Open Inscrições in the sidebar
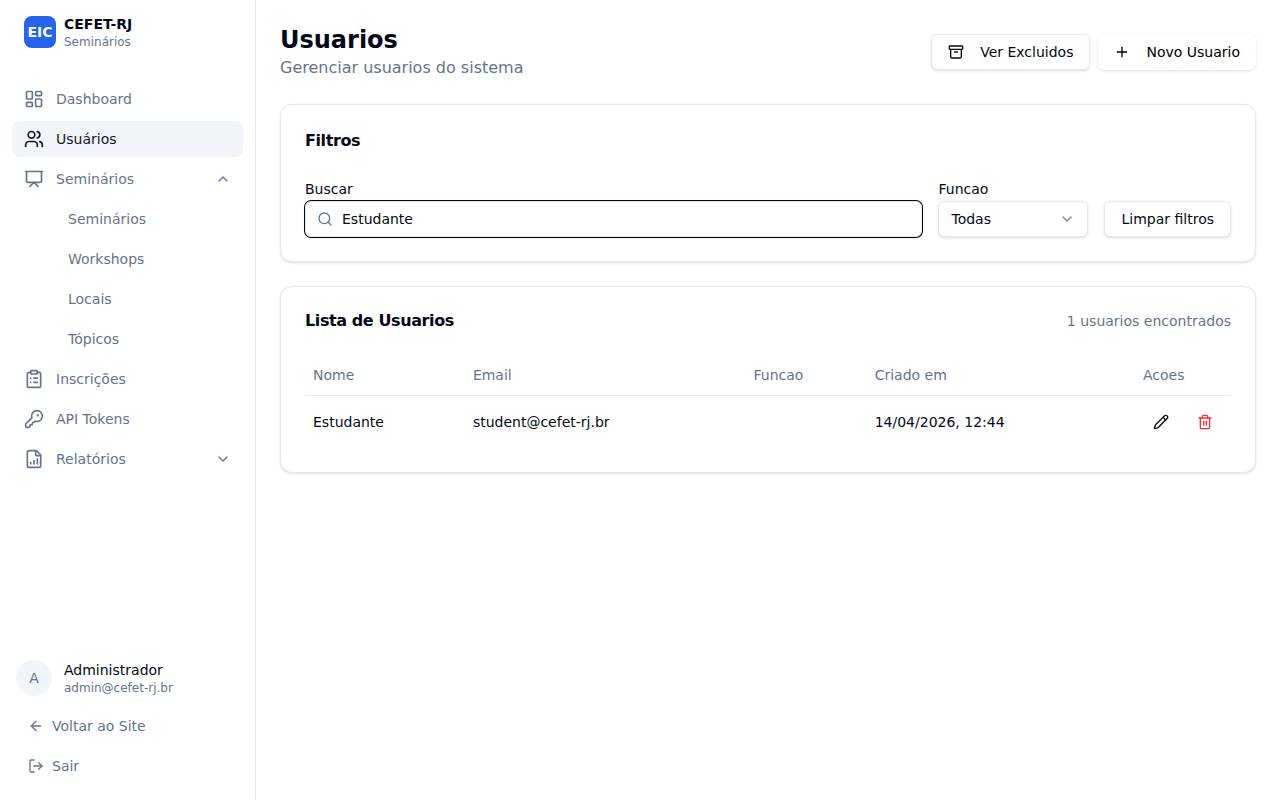Image resolution: width=1280 pixels, height=800 pixels. 127,379
